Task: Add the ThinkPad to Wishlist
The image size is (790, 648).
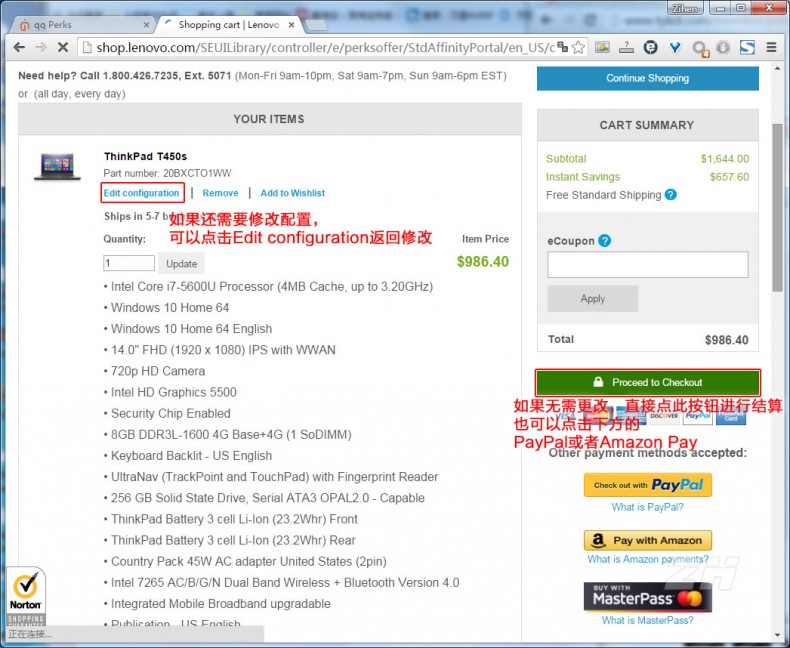Action: (292, 193)
